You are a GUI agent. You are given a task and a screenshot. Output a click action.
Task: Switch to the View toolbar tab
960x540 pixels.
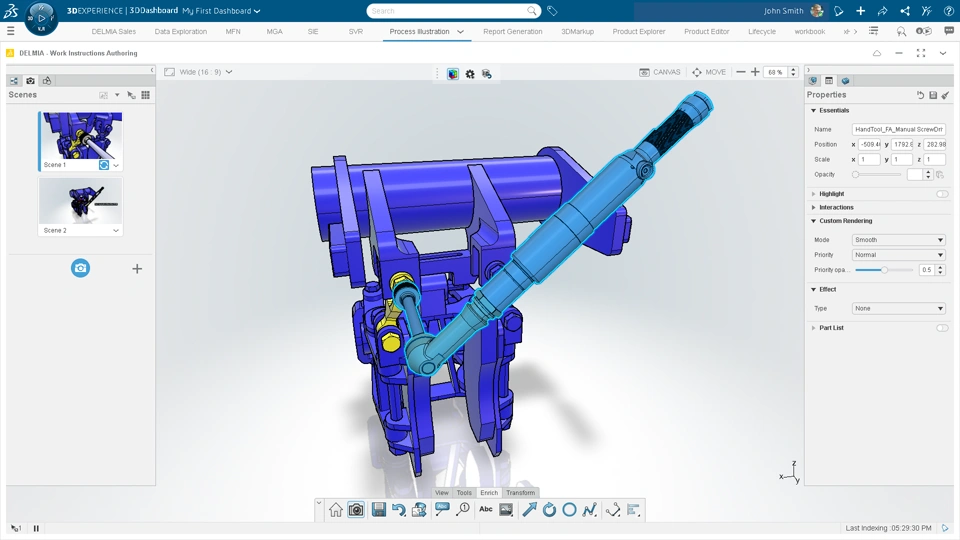click(441, 493)
